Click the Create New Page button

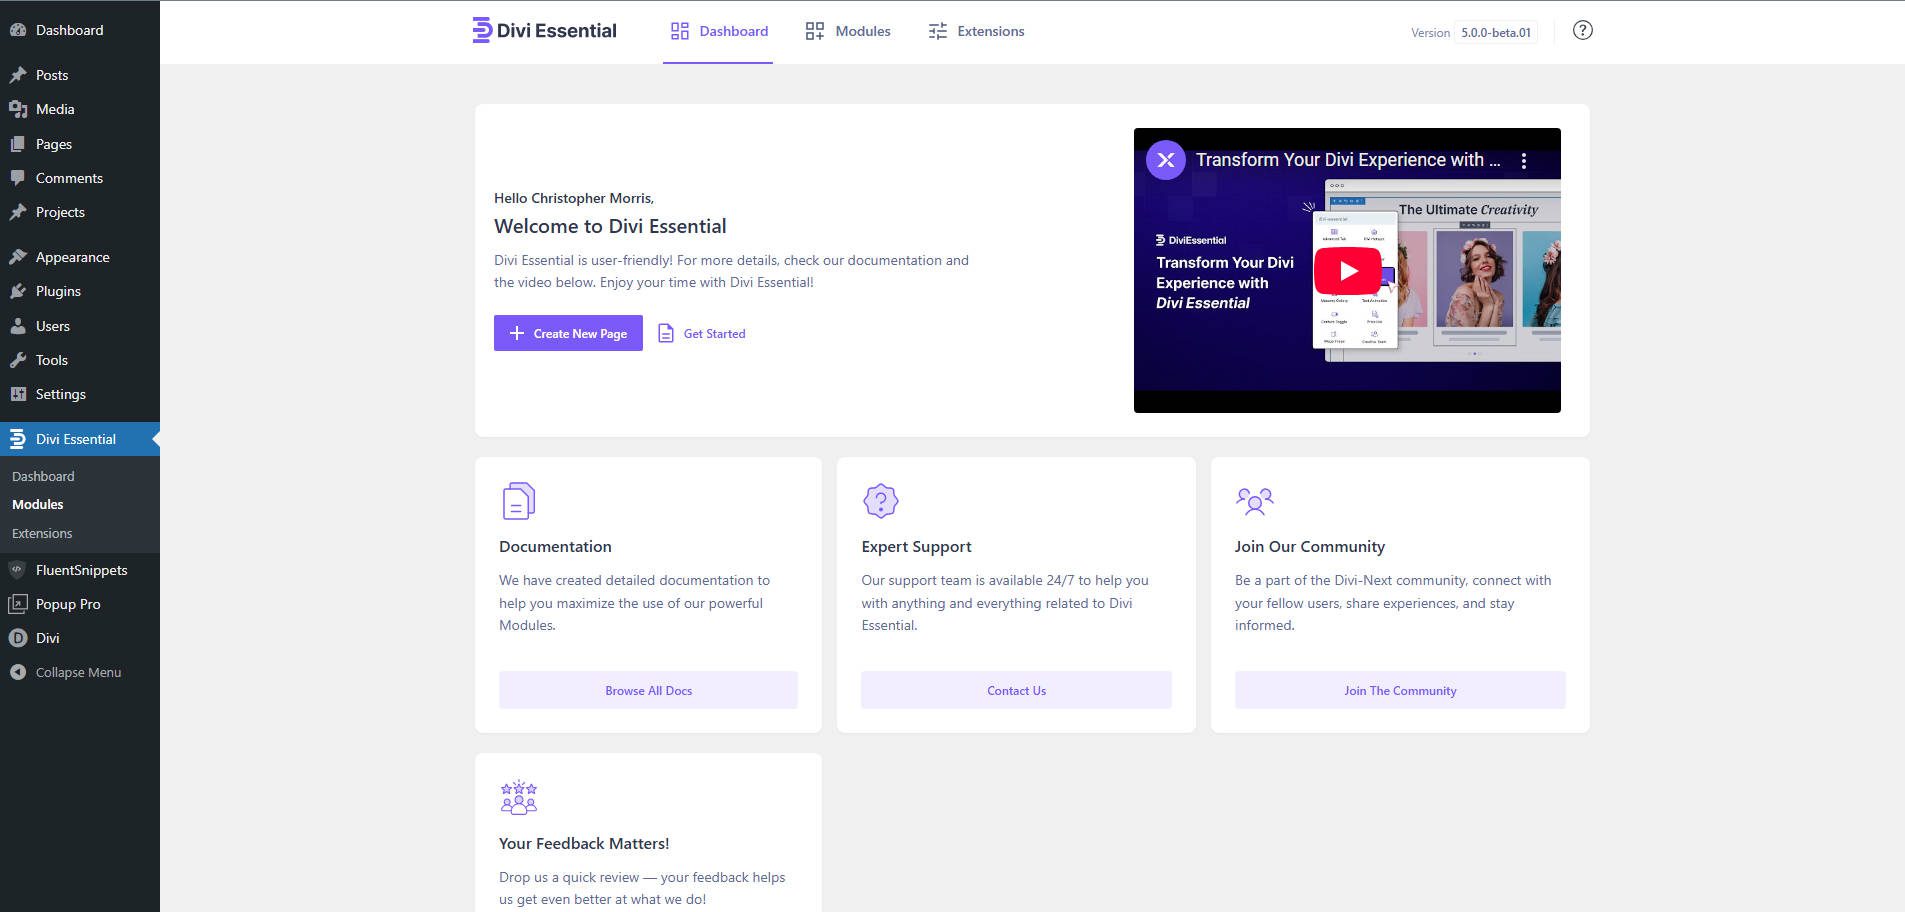point(568,333)
